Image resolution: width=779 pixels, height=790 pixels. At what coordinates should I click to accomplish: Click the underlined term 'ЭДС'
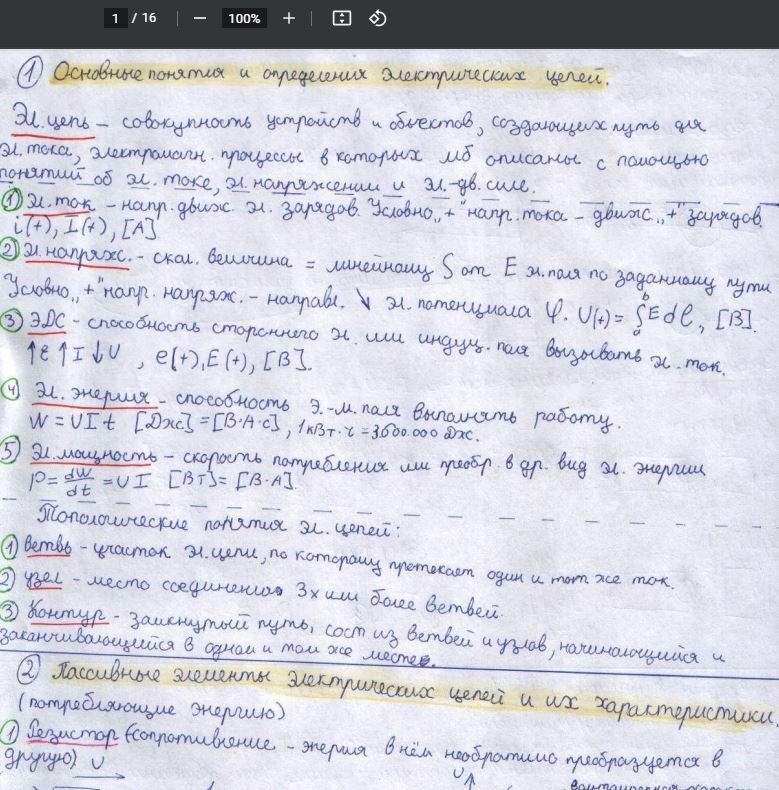[47, 322]
